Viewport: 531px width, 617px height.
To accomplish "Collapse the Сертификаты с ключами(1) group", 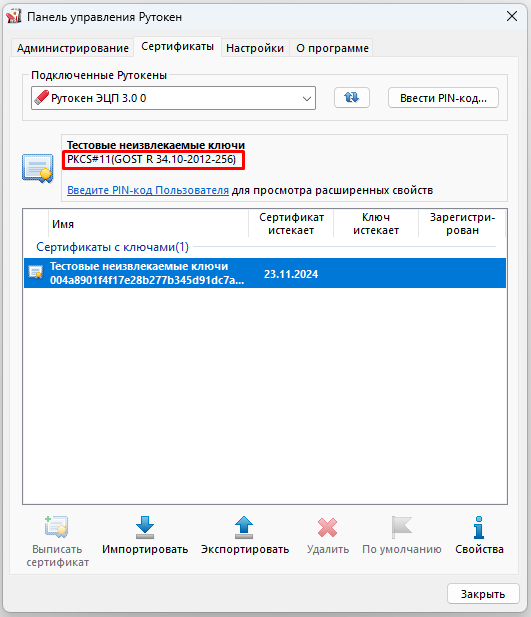I will [x=113, y=247].
